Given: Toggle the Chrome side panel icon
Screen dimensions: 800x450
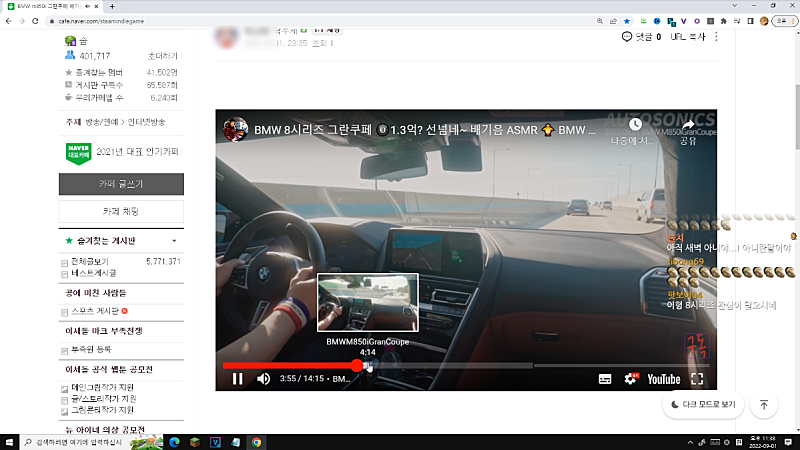Looking at the screenshot, I should pos(750,21).
